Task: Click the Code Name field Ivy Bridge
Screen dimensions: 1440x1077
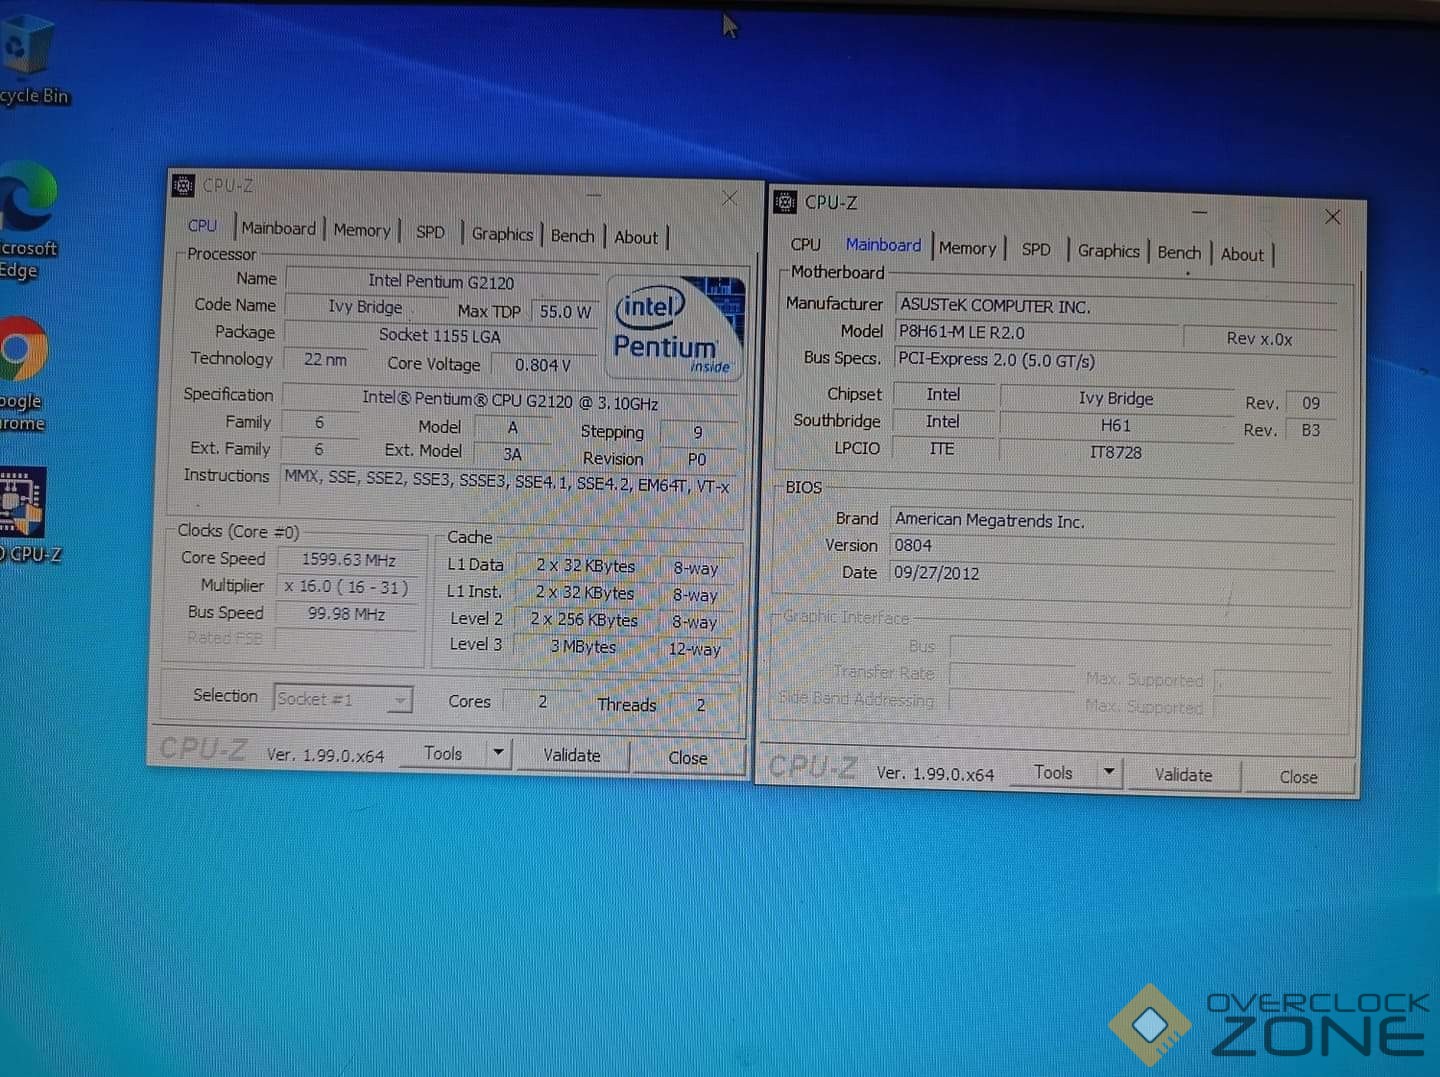Action: point(365,307)
